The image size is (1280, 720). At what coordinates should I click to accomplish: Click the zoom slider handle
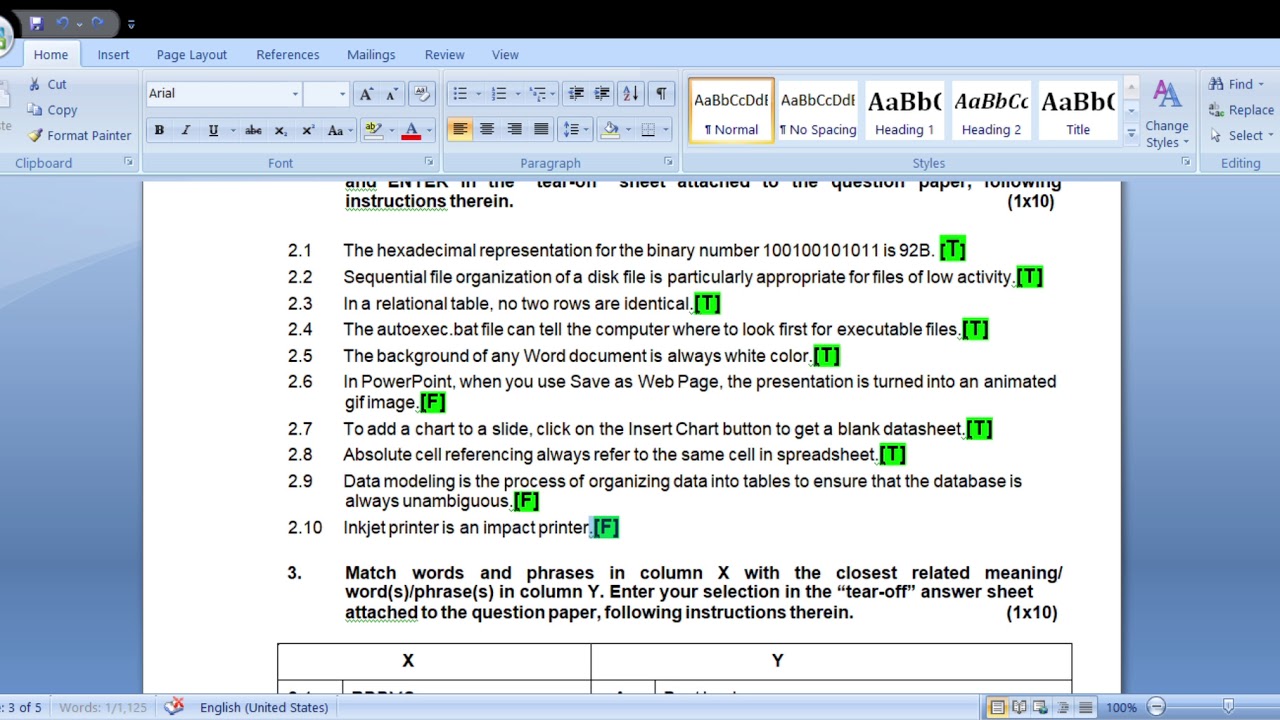[x=1228, y=707]
